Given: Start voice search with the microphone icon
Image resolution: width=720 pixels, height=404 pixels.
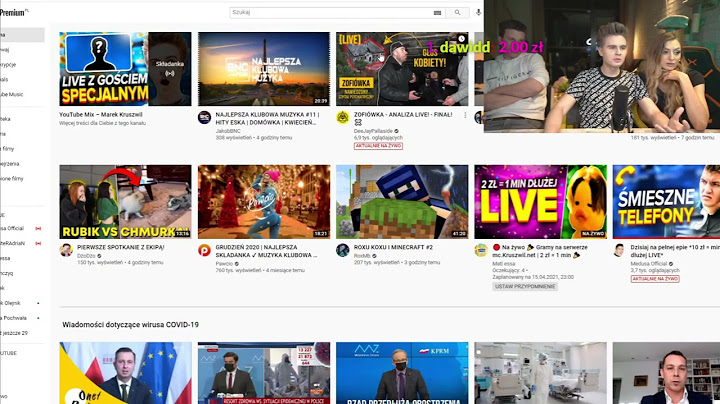Looking at the screenshot, I should (478, 12).
